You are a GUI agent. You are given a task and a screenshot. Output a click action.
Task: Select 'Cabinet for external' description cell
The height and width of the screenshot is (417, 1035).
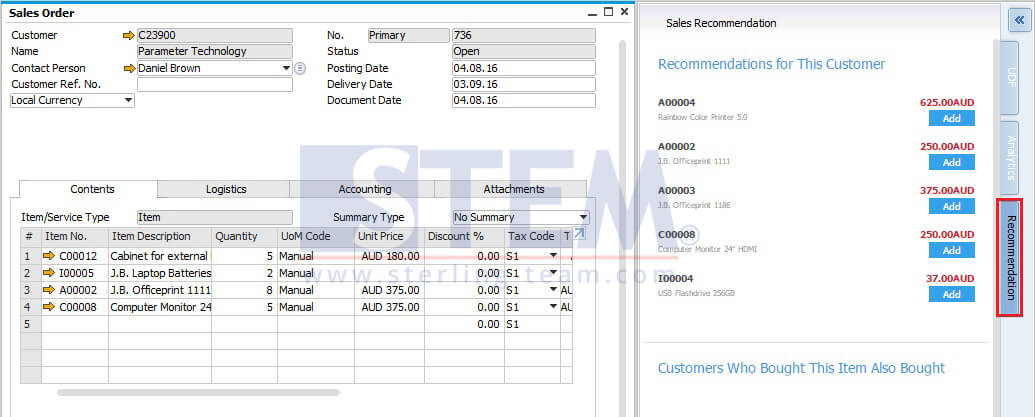tap(160, 256)
